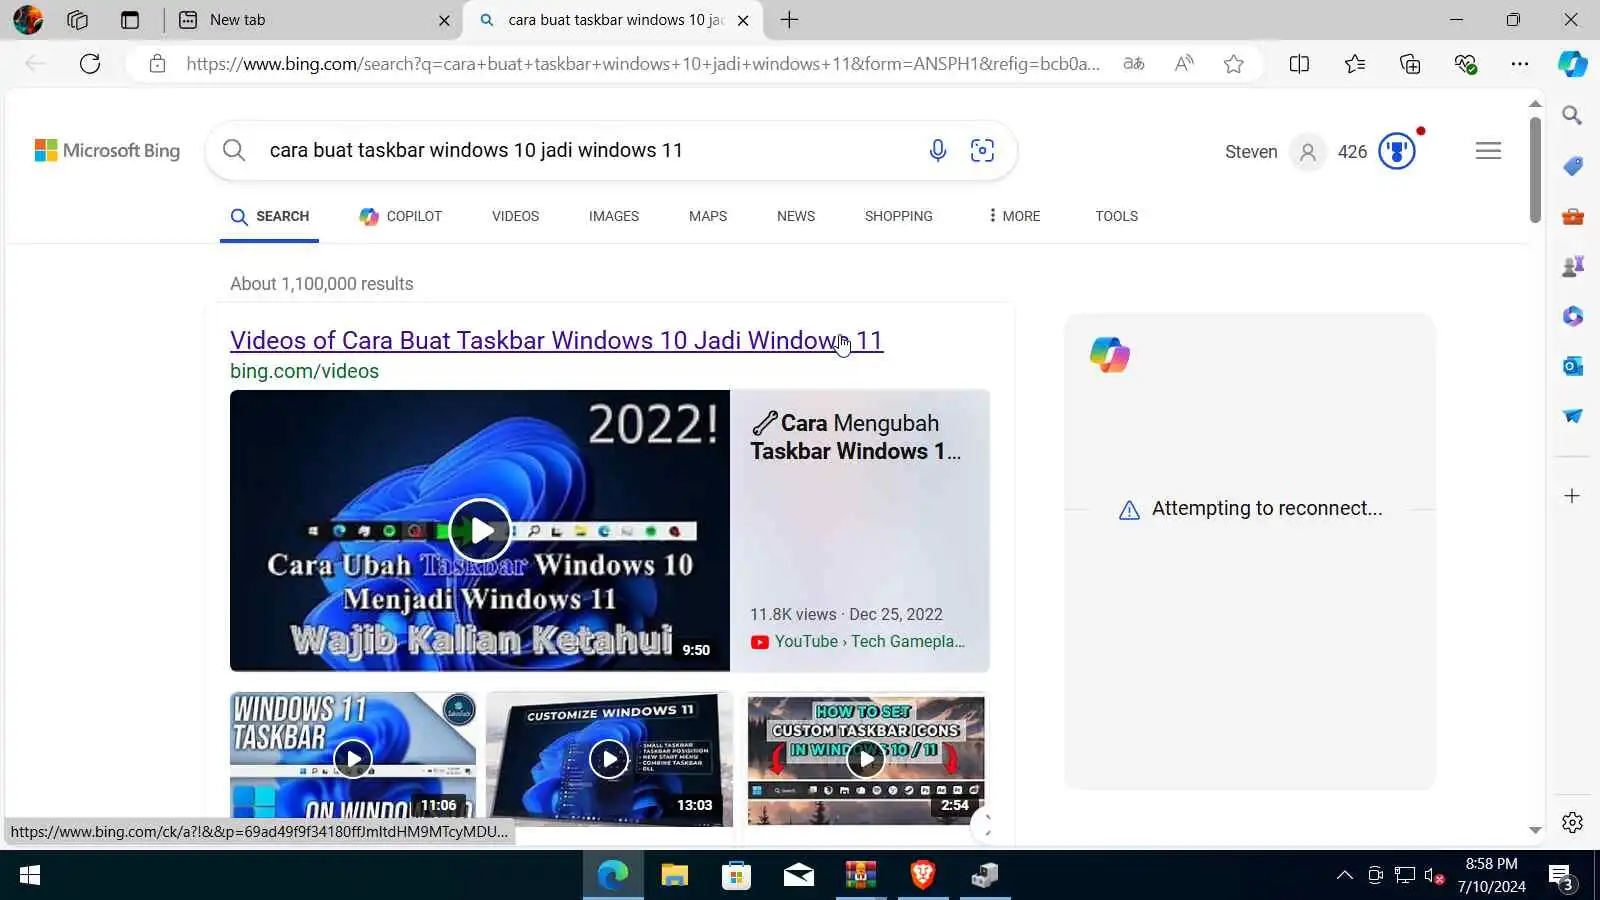The image size is (1600, 900).
Task: Open the sidebar Search icon
Action: click(1572, 116)
